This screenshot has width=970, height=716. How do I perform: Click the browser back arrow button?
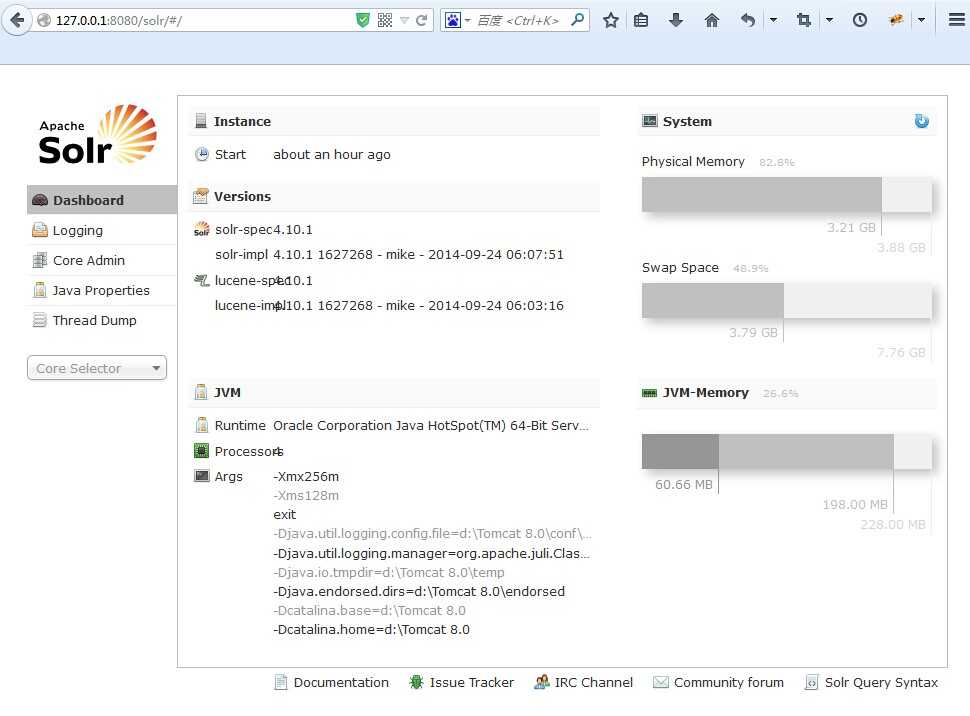click(17, 20)
